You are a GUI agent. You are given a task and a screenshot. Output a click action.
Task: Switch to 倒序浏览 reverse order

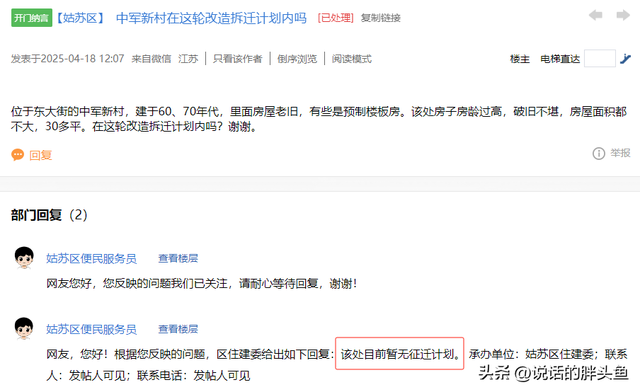click(297, 59)
